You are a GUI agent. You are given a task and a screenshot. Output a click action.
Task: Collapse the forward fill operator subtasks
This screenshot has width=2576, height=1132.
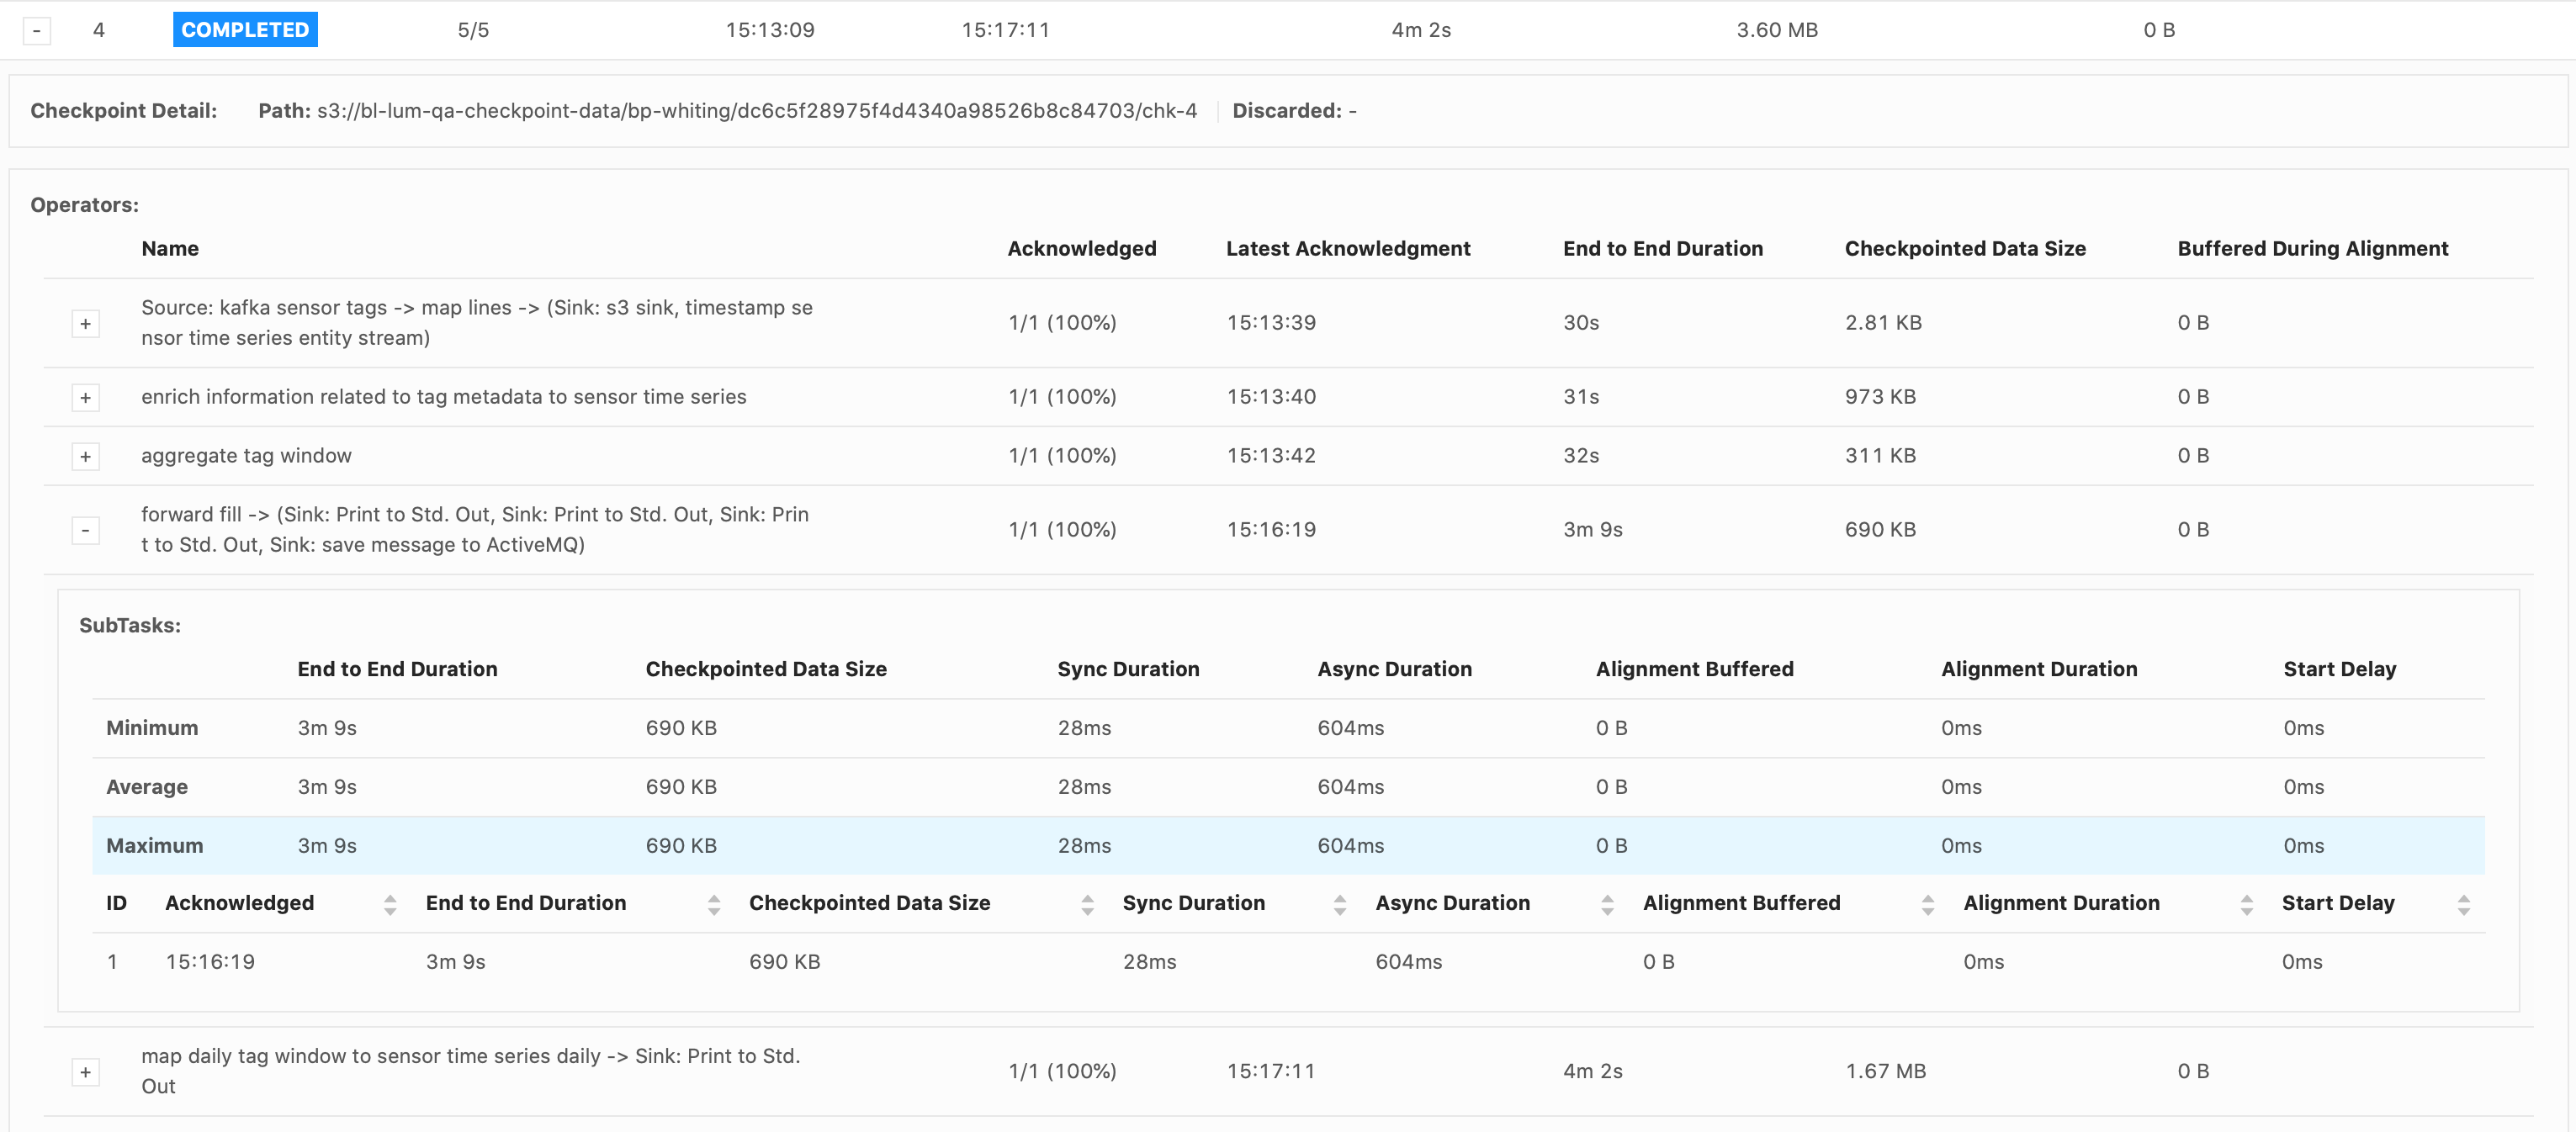point(85,530)
